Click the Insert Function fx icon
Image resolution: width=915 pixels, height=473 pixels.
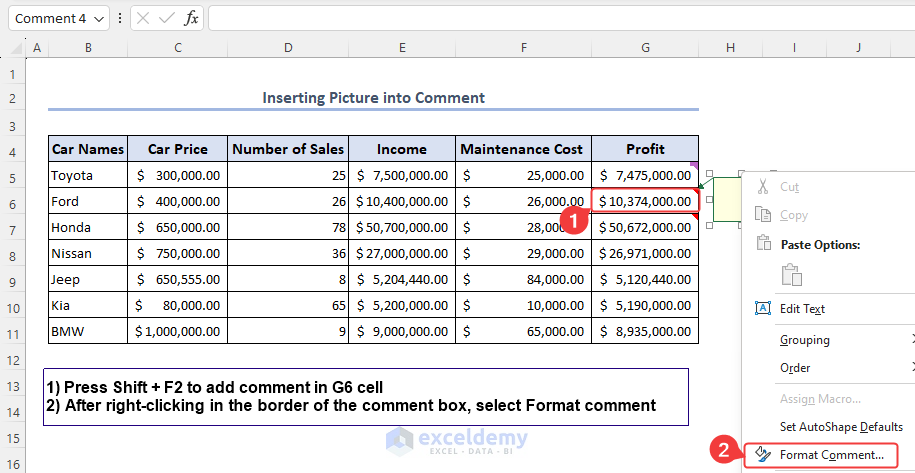(191, 18)
